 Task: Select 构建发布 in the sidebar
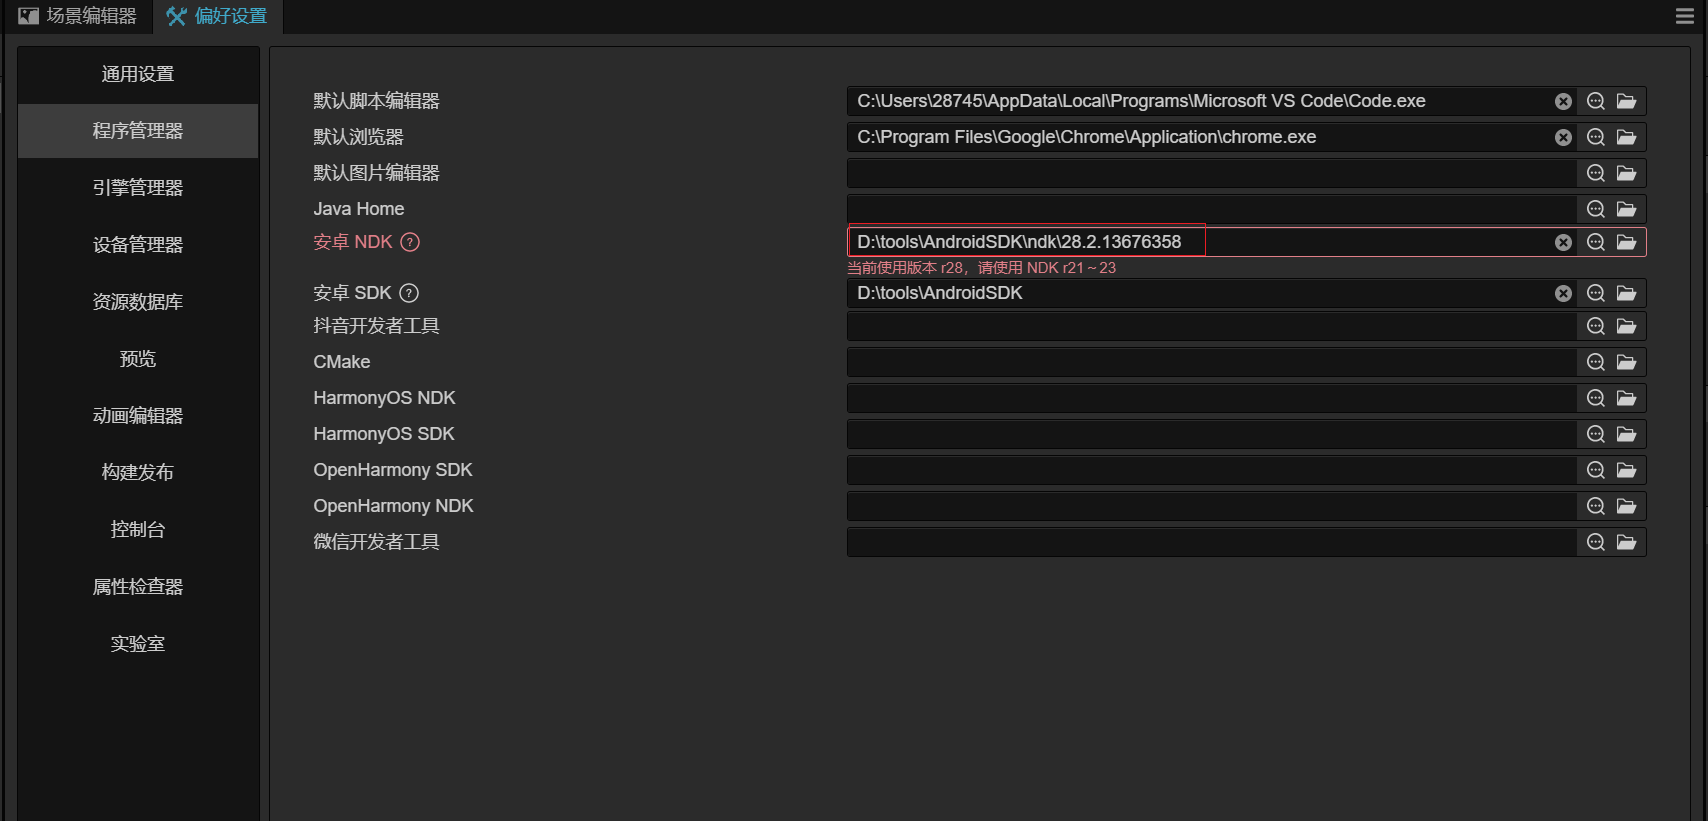point(138,472)
